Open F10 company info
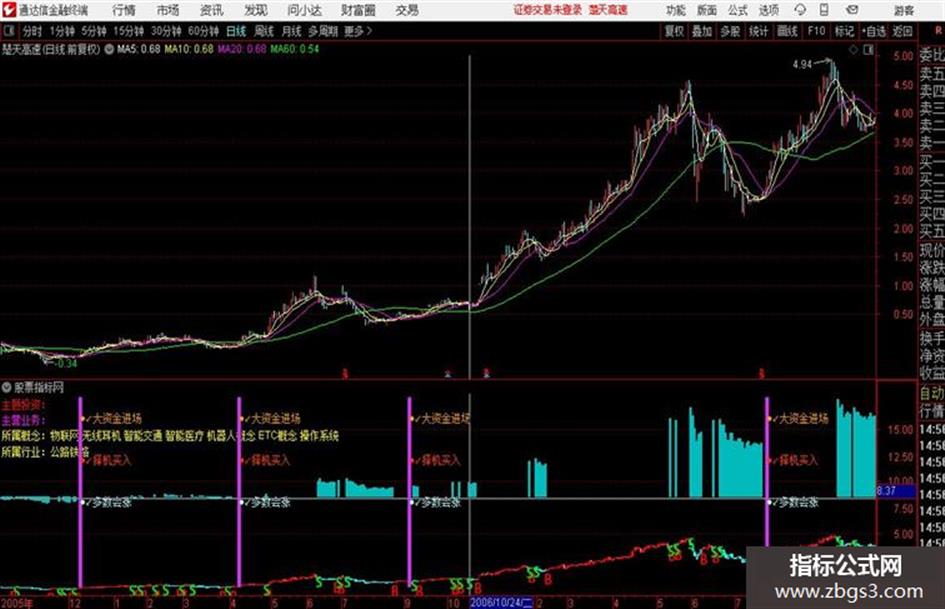945x609 pixels. point(816,31)
